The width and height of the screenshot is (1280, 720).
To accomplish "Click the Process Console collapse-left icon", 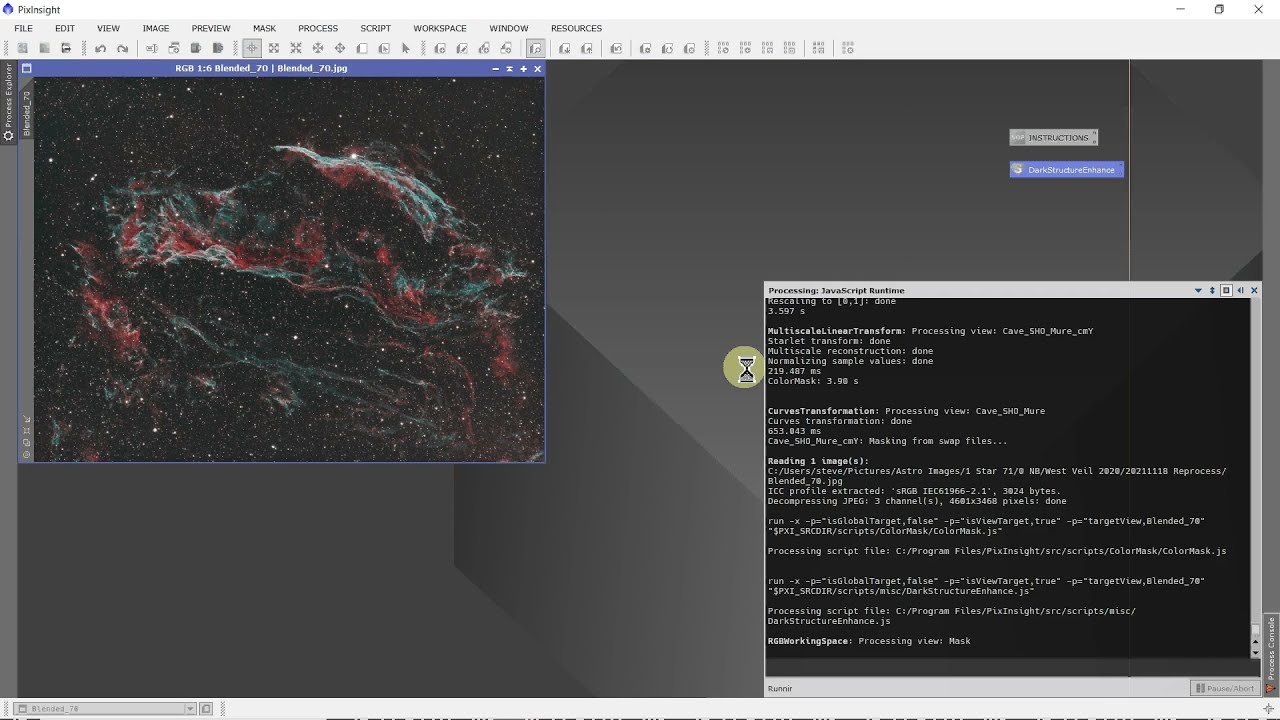I will [x=1240, y=291].
